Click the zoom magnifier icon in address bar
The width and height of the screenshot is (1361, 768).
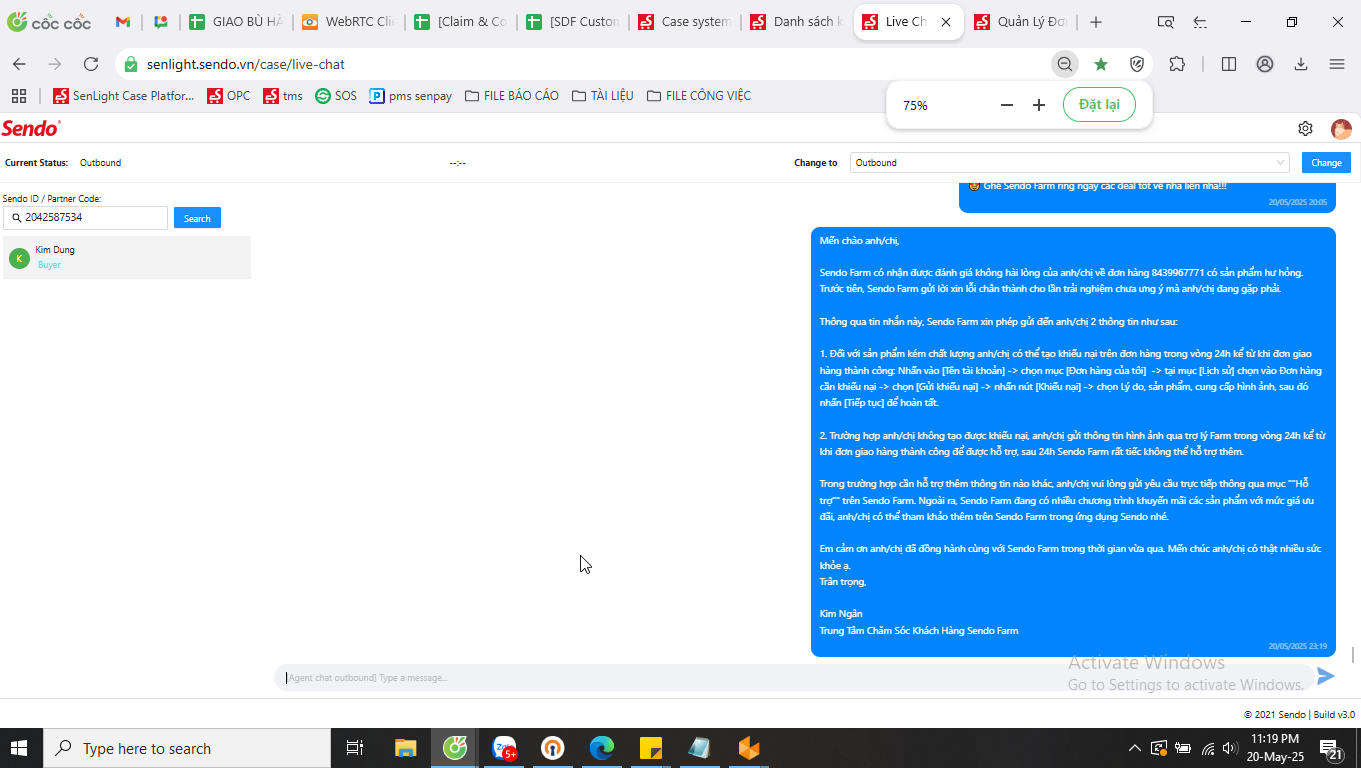click(1065, 64)
